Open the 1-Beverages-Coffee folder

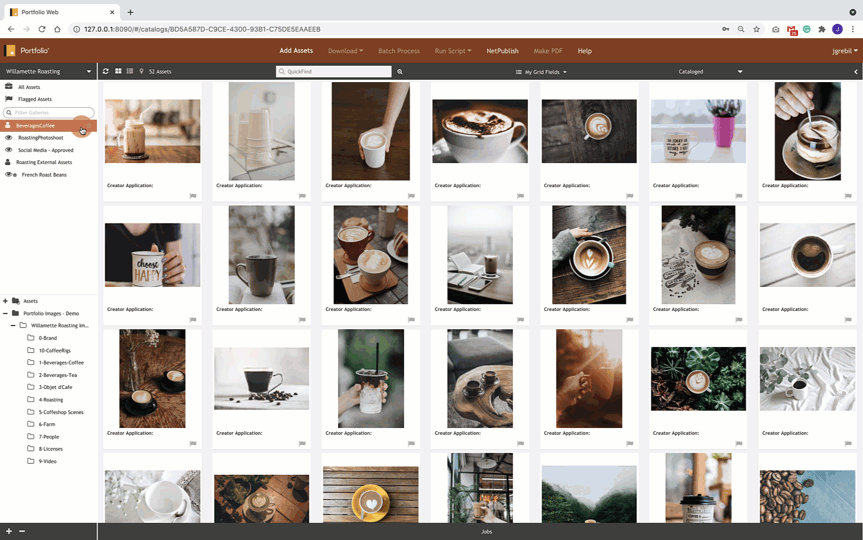61,362
